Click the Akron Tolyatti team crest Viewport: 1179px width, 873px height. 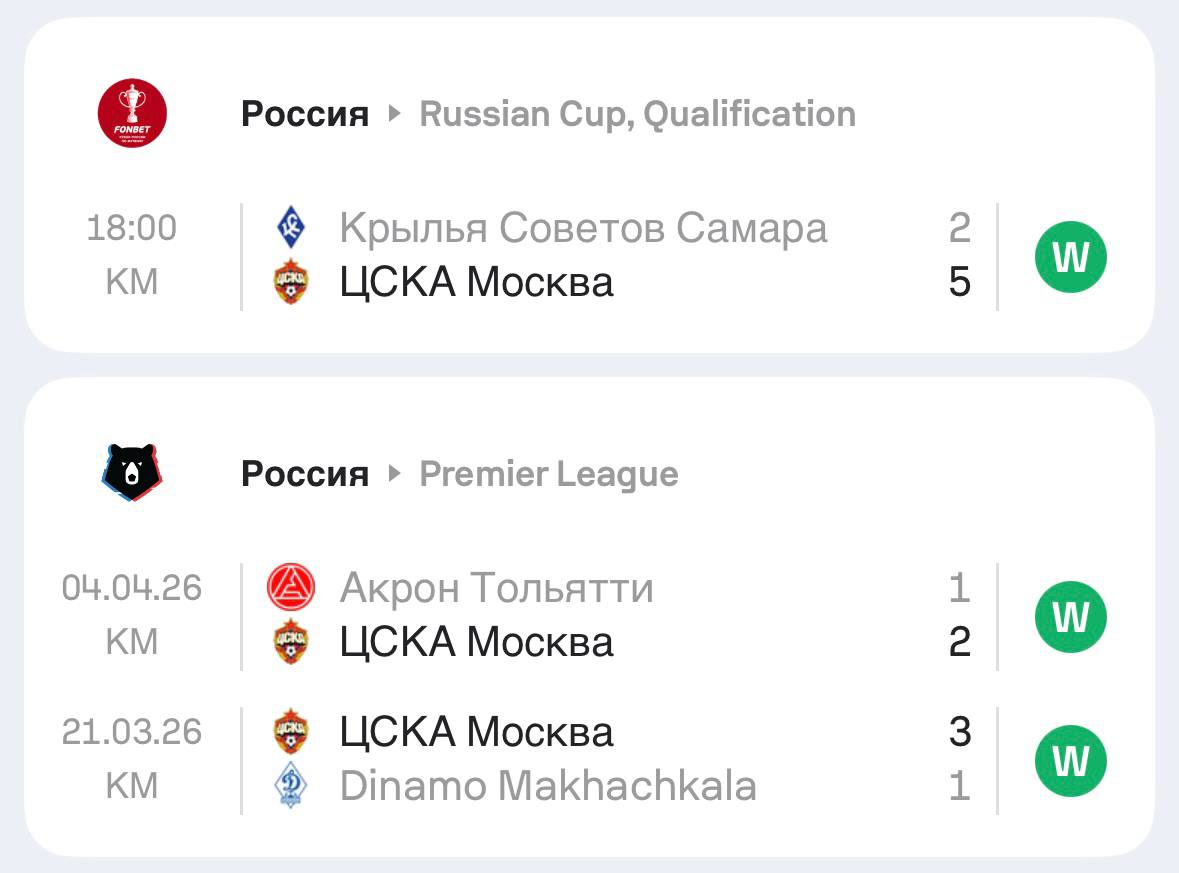pyautogui.click(x=291, y=588)
